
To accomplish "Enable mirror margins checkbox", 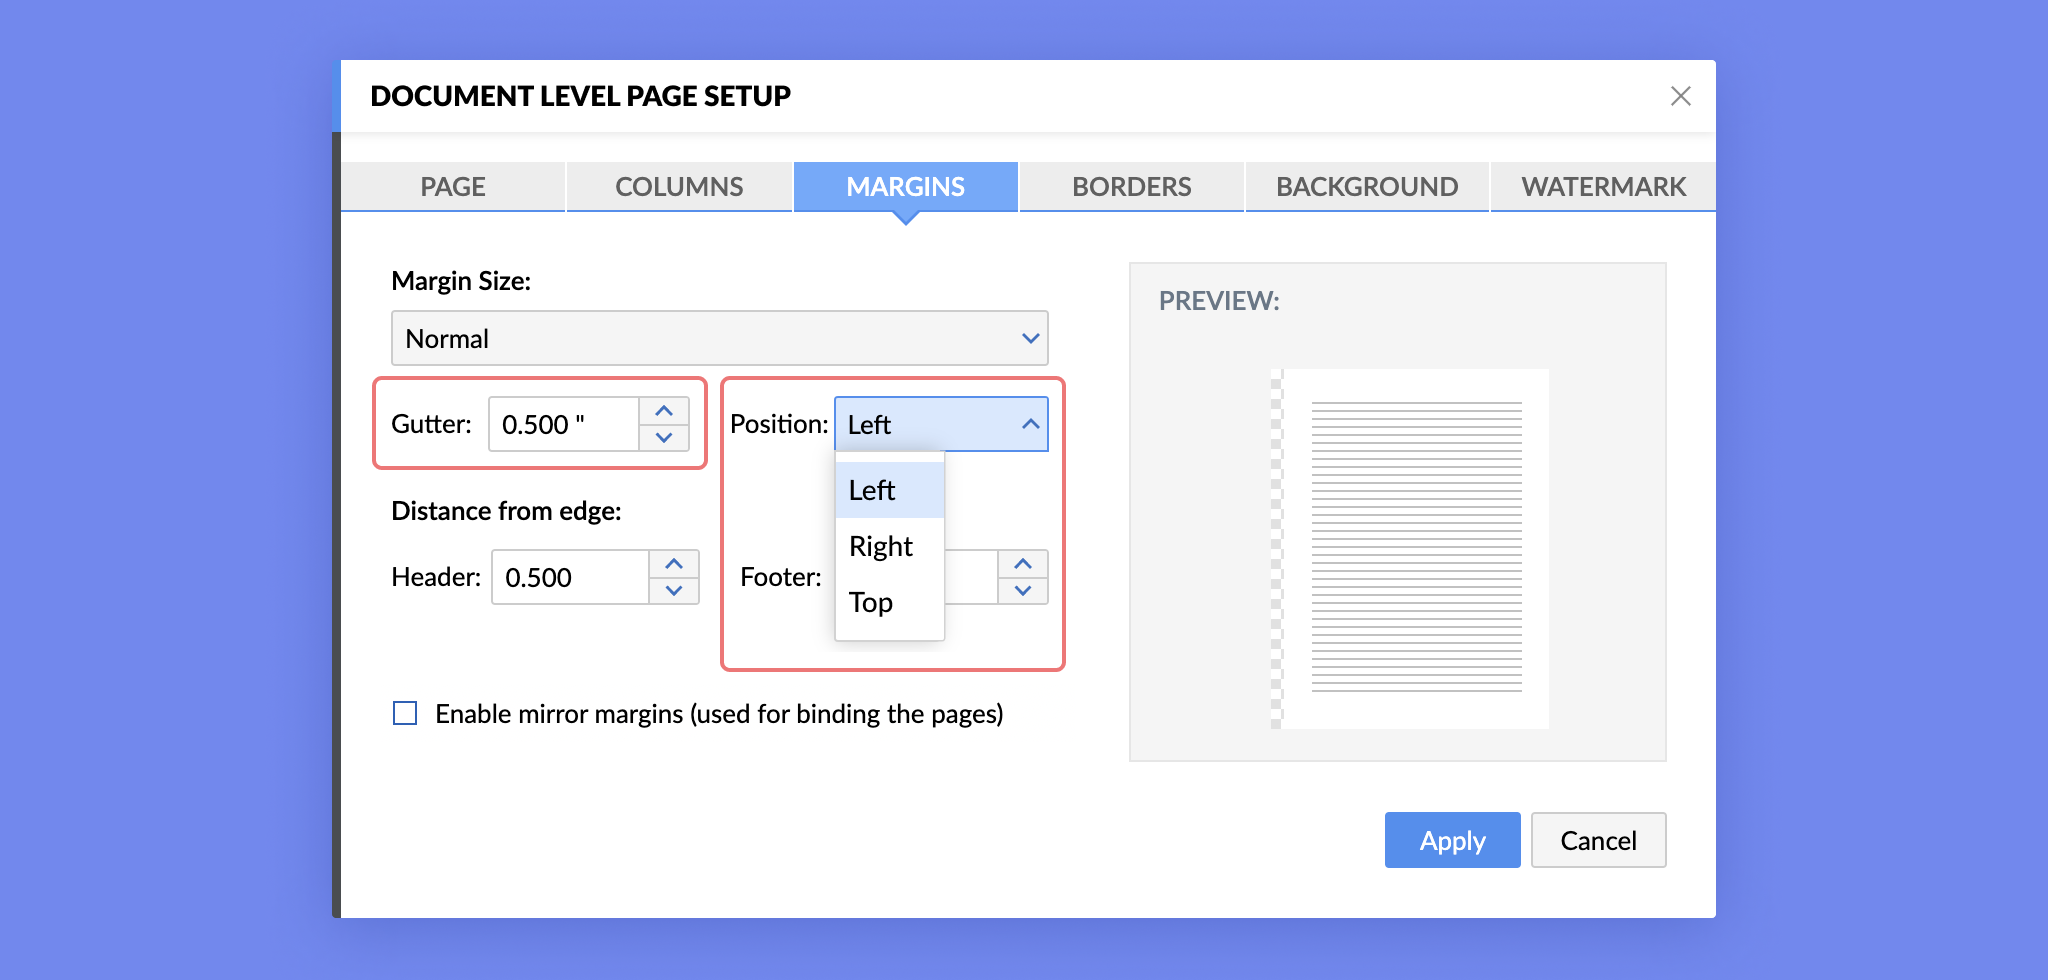I will [405, 713].
